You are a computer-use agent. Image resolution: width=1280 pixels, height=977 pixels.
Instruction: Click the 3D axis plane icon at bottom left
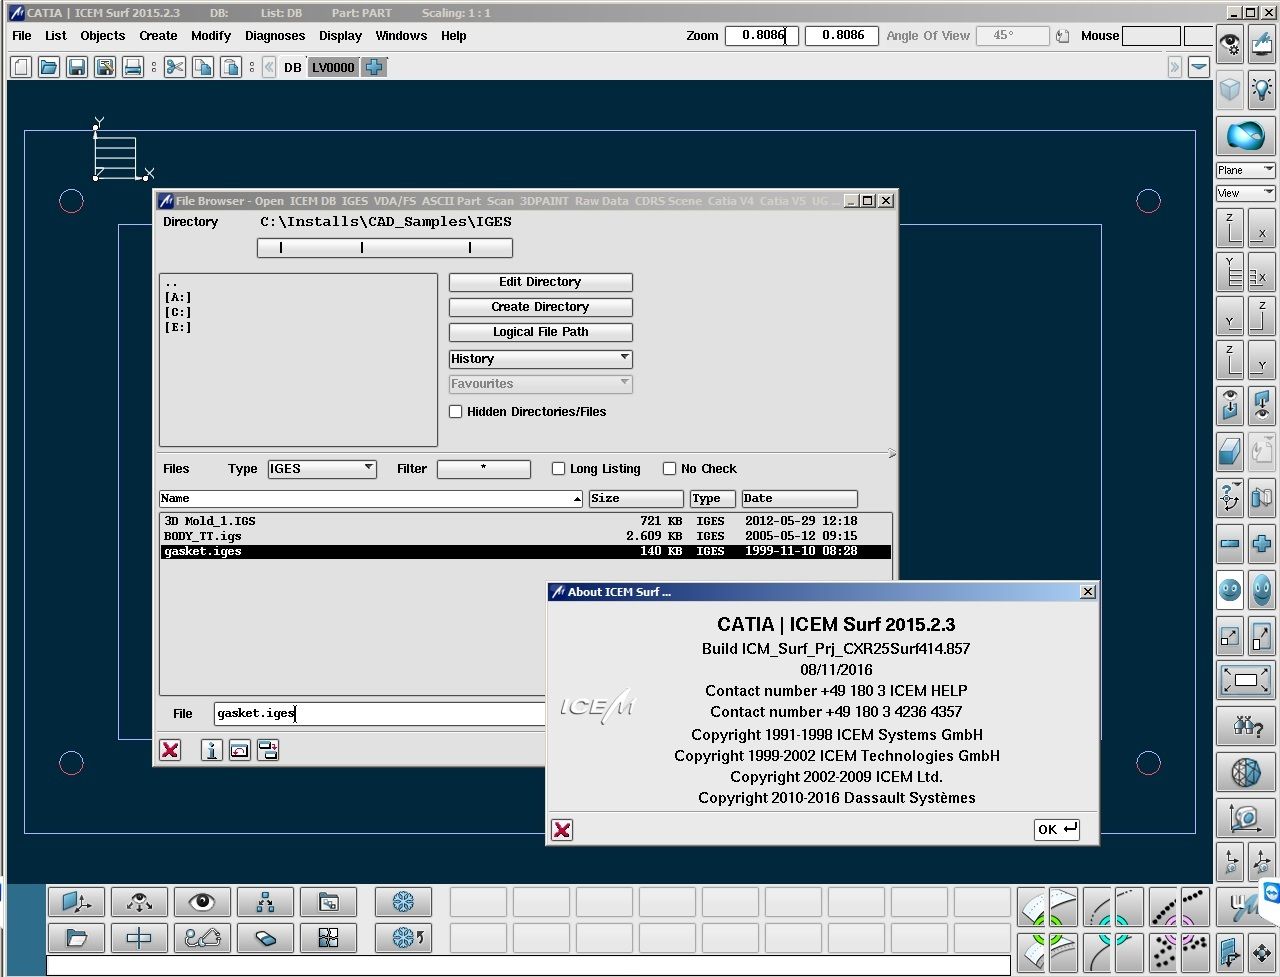(x=76, y=902)
